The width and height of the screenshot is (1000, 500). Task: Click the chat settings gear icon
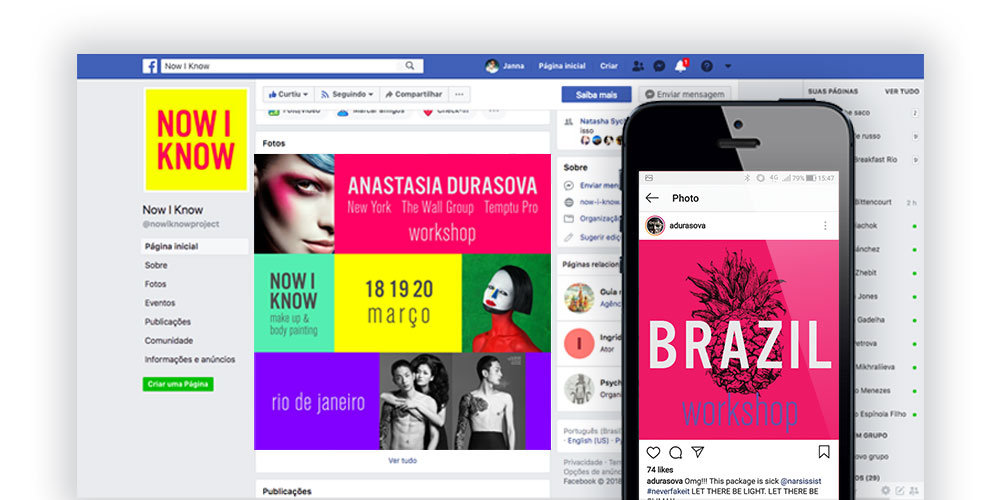coord(885,490)
